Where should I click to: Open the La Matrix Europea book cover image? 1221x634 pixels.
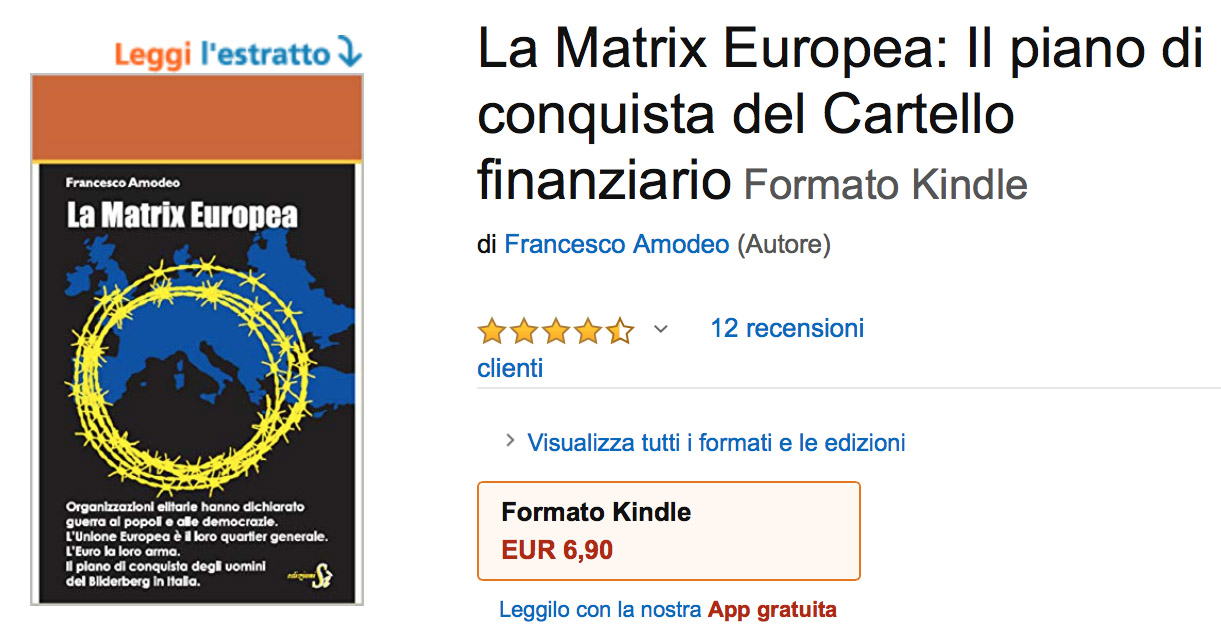[197, 339]
